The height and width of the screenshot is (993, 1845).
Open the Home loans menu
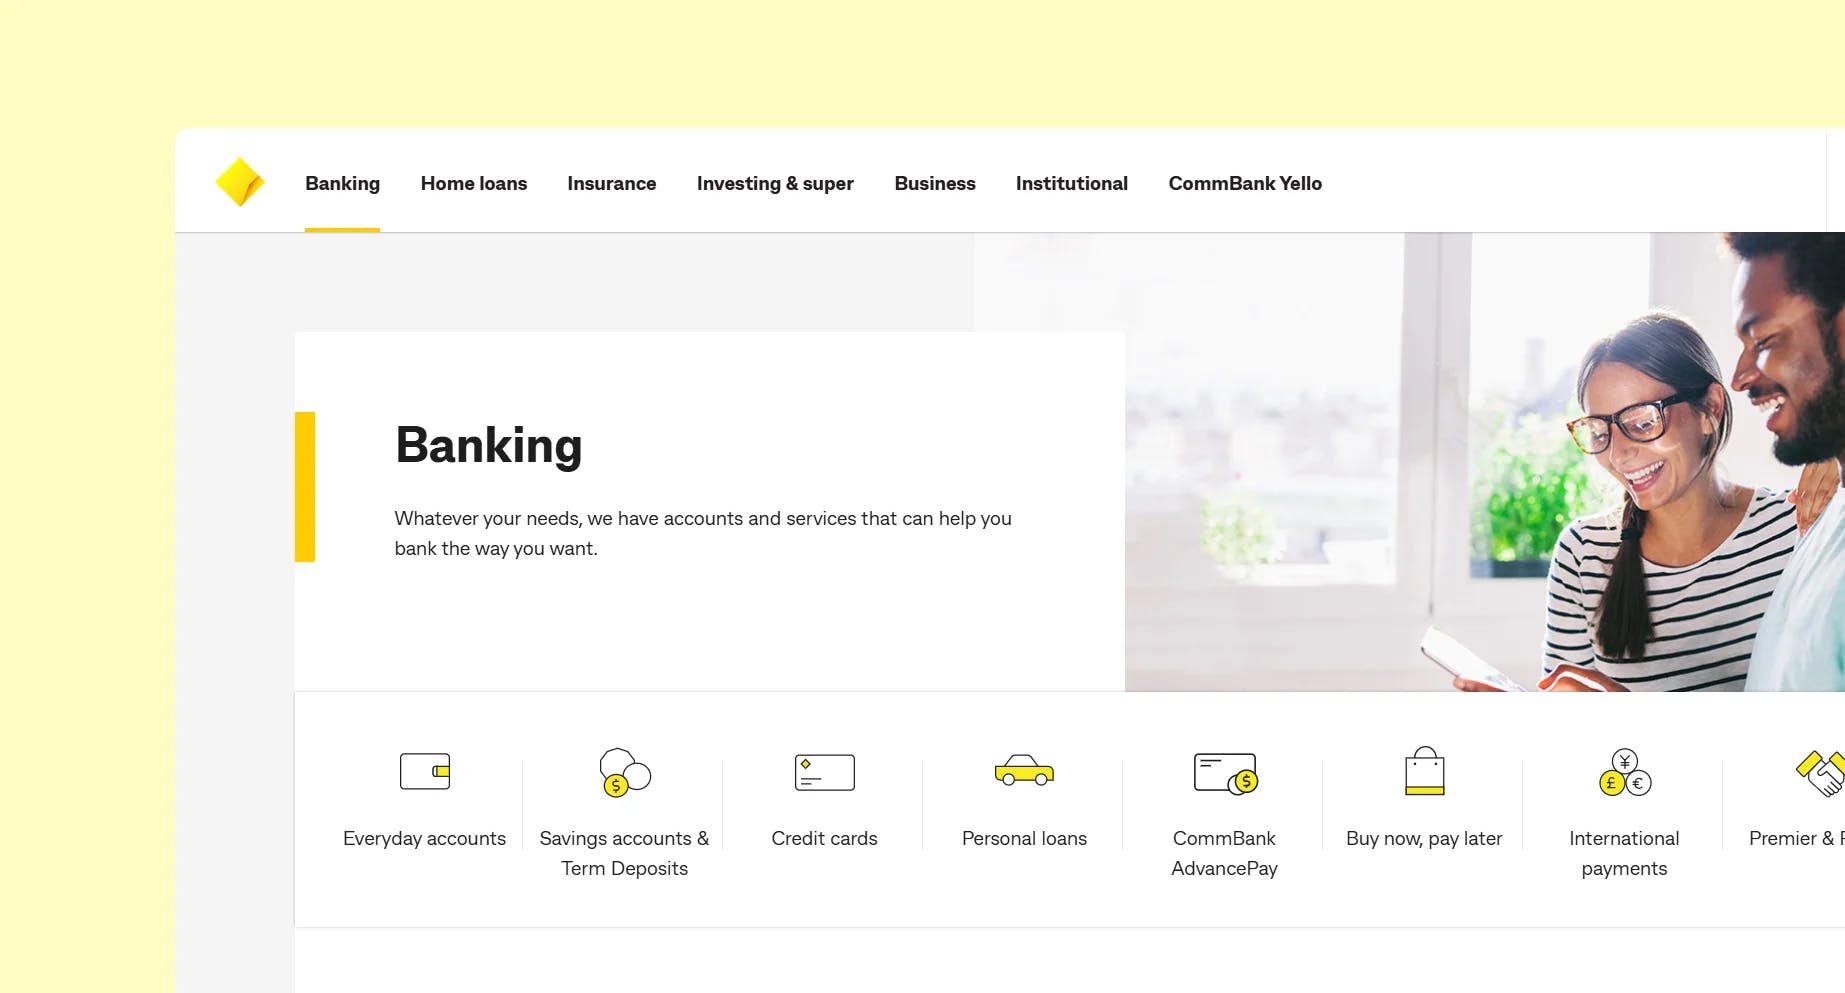click(474, 183)
